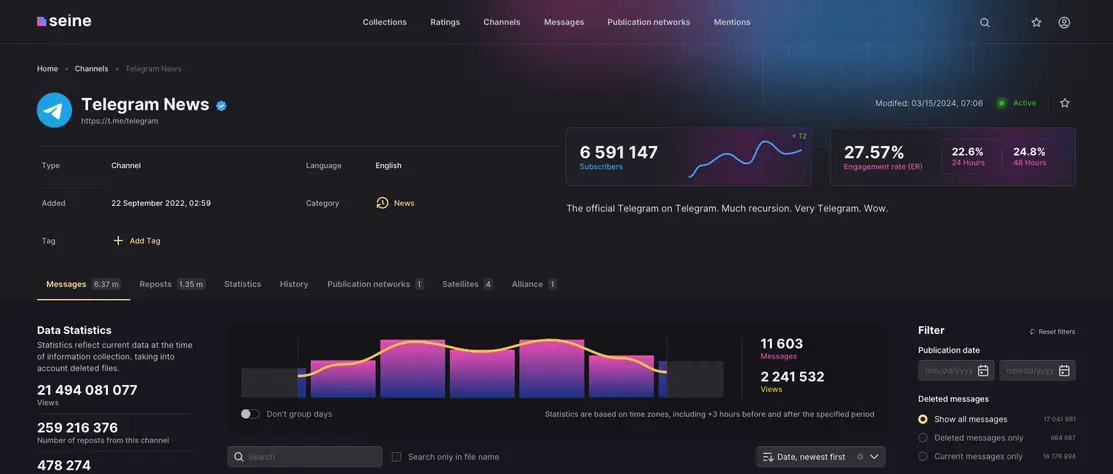Click the 22.6% 24 Hours value

pyautogui.click(x=967, y=152)
